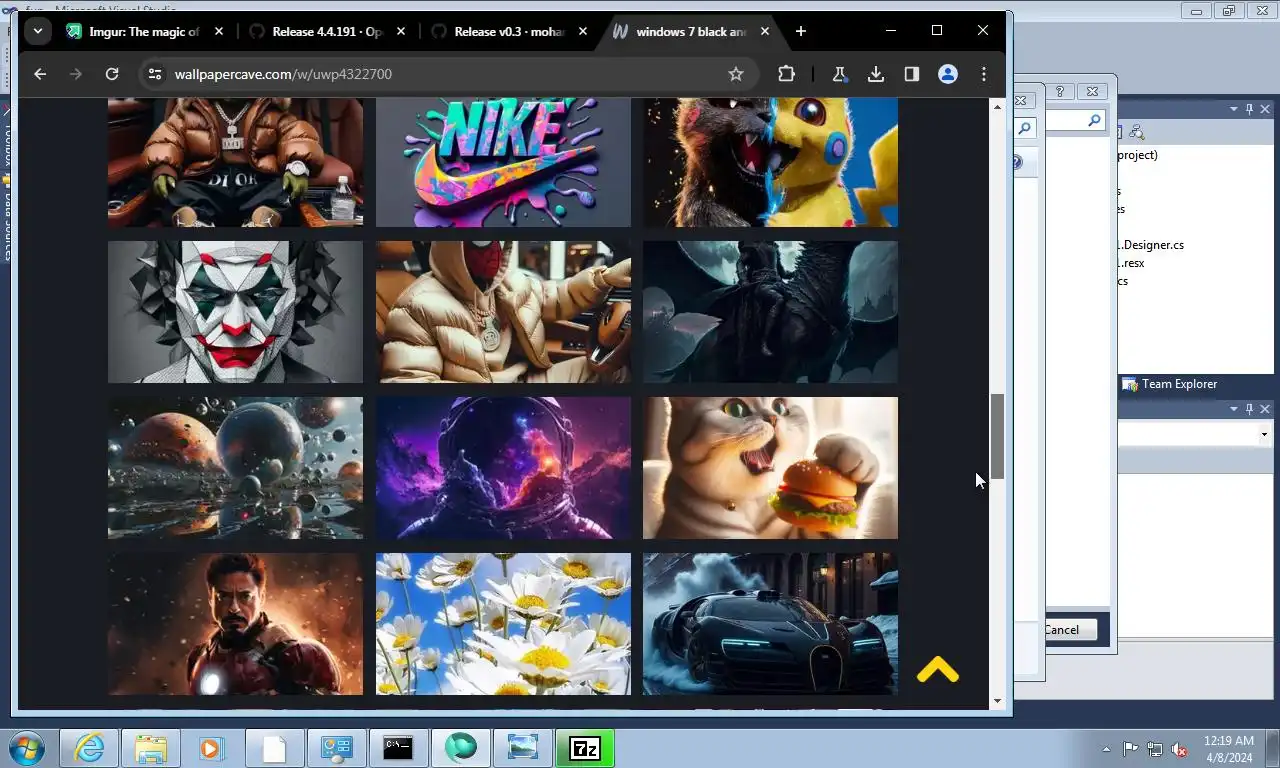1280x768 pixels.
Task: Click the page scrollbar up arrow
Action: point(997,105)
